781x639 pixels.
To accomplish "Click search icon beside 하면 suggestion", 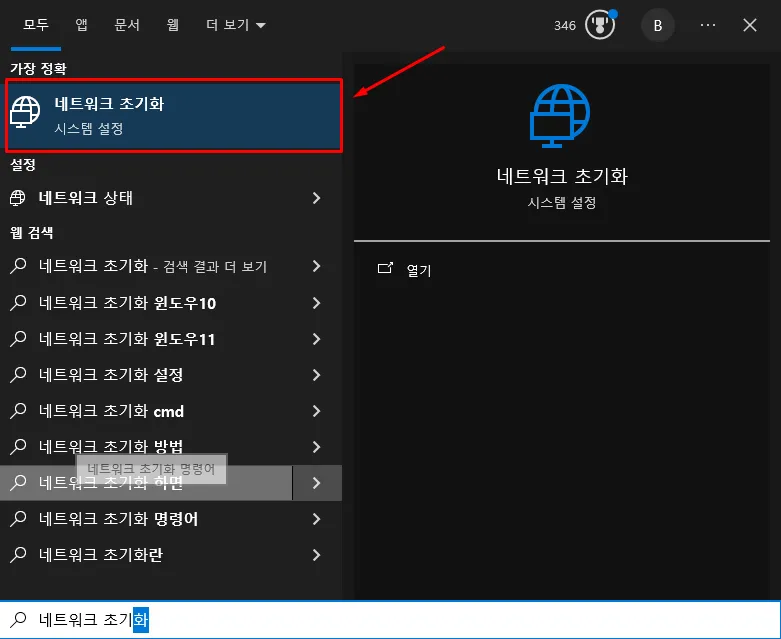I will [18, 482].
